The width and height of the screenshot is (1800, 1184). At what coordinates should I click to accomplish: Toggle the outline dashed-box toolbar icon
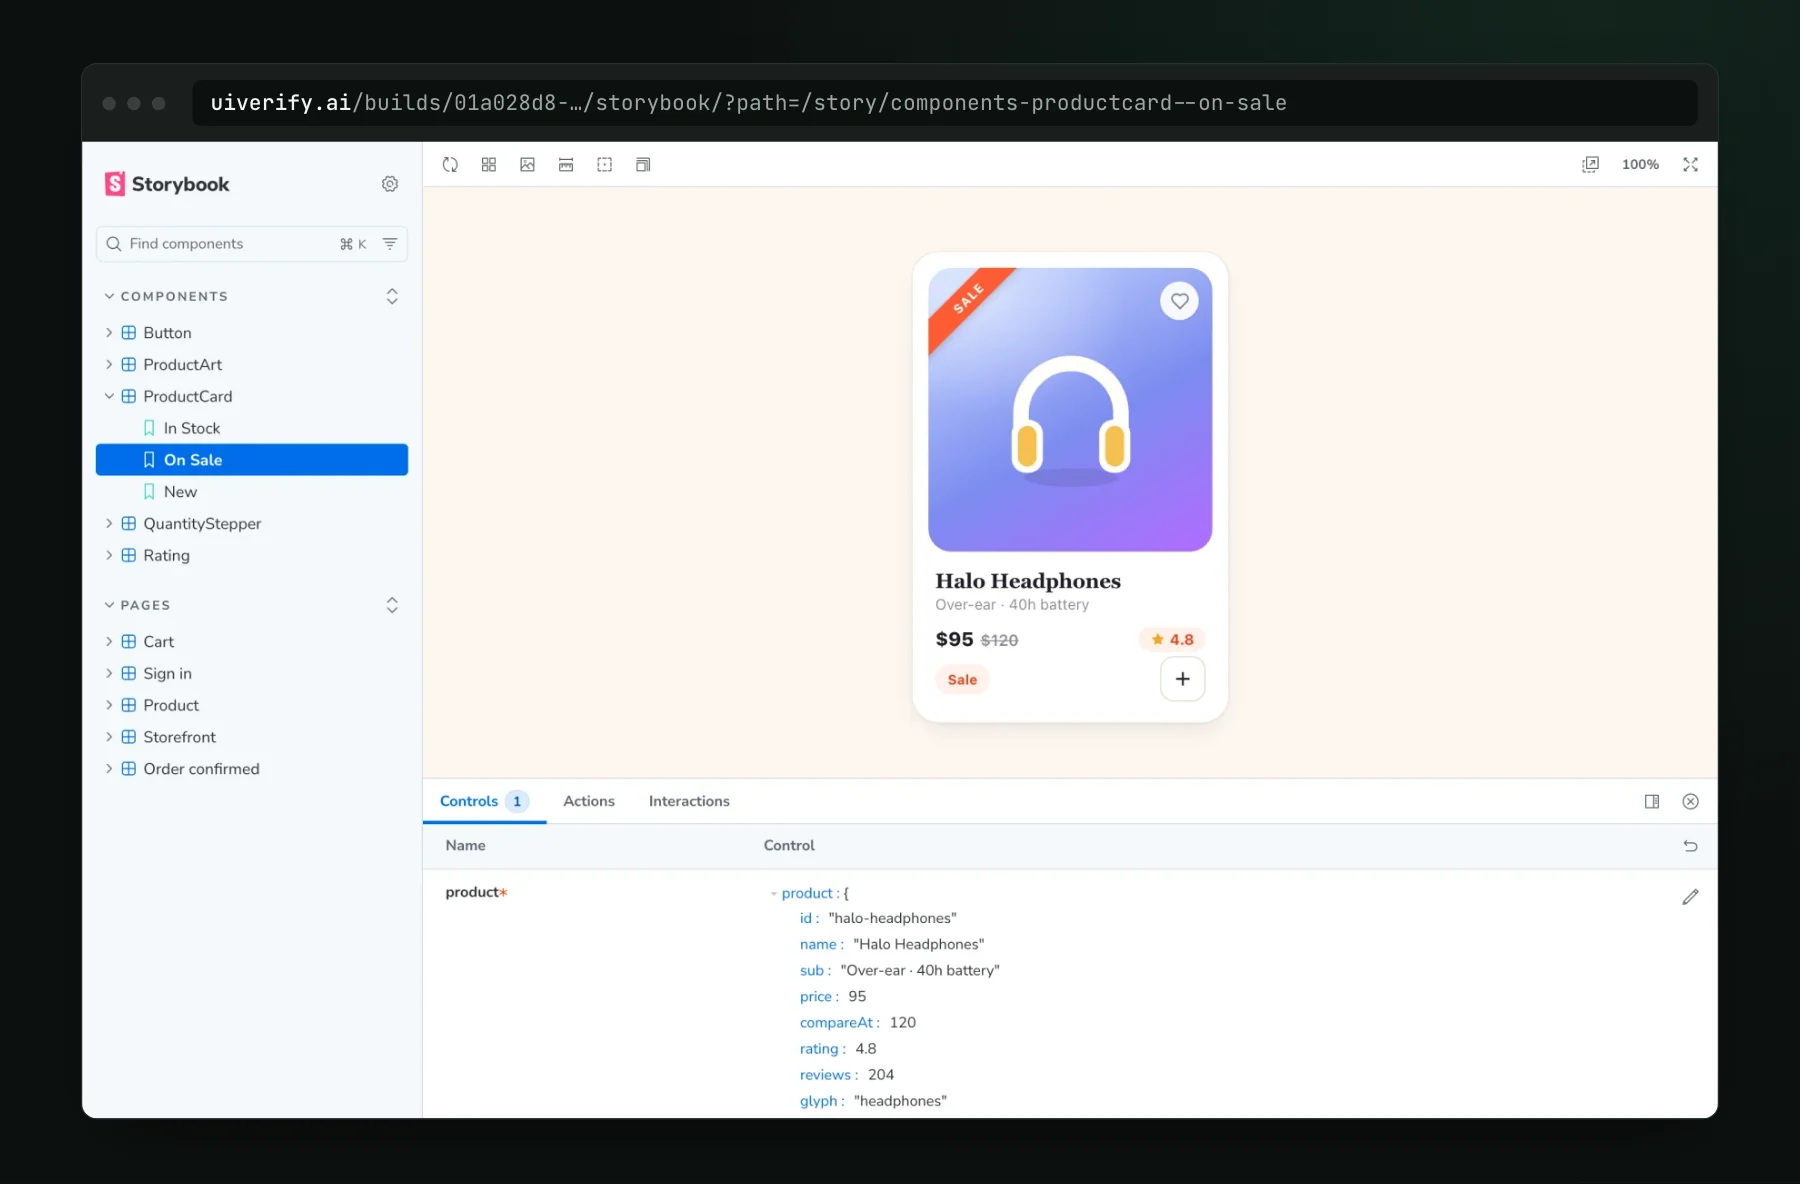pos(604,165)
